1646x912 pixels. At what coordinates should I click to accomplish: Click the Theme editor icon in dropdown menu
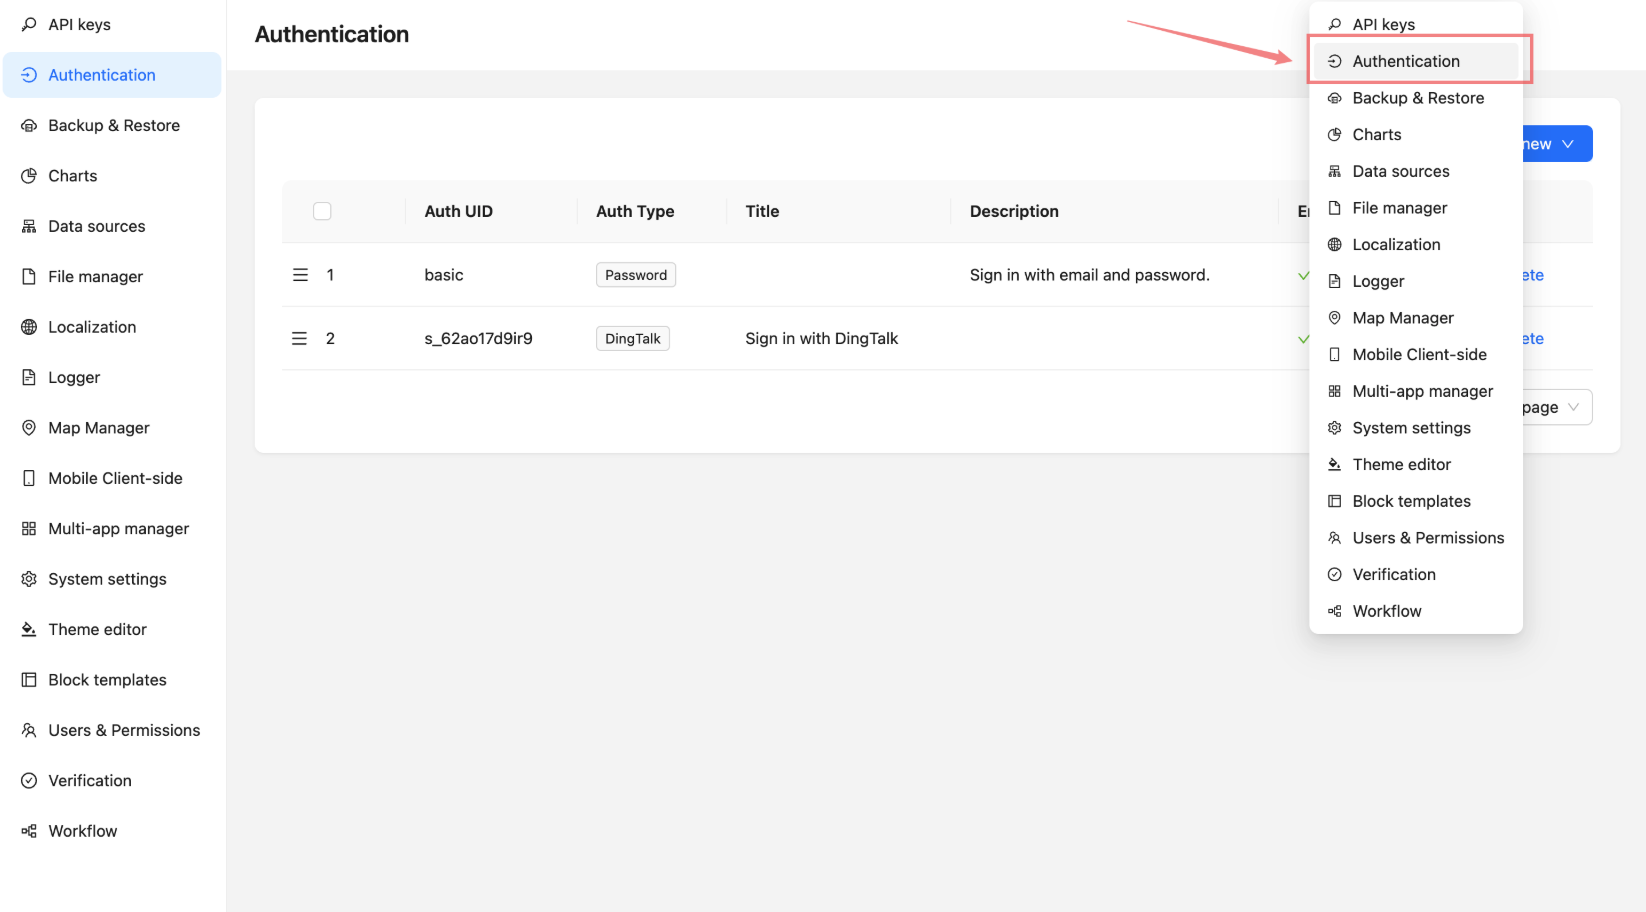pos(1334,465)
